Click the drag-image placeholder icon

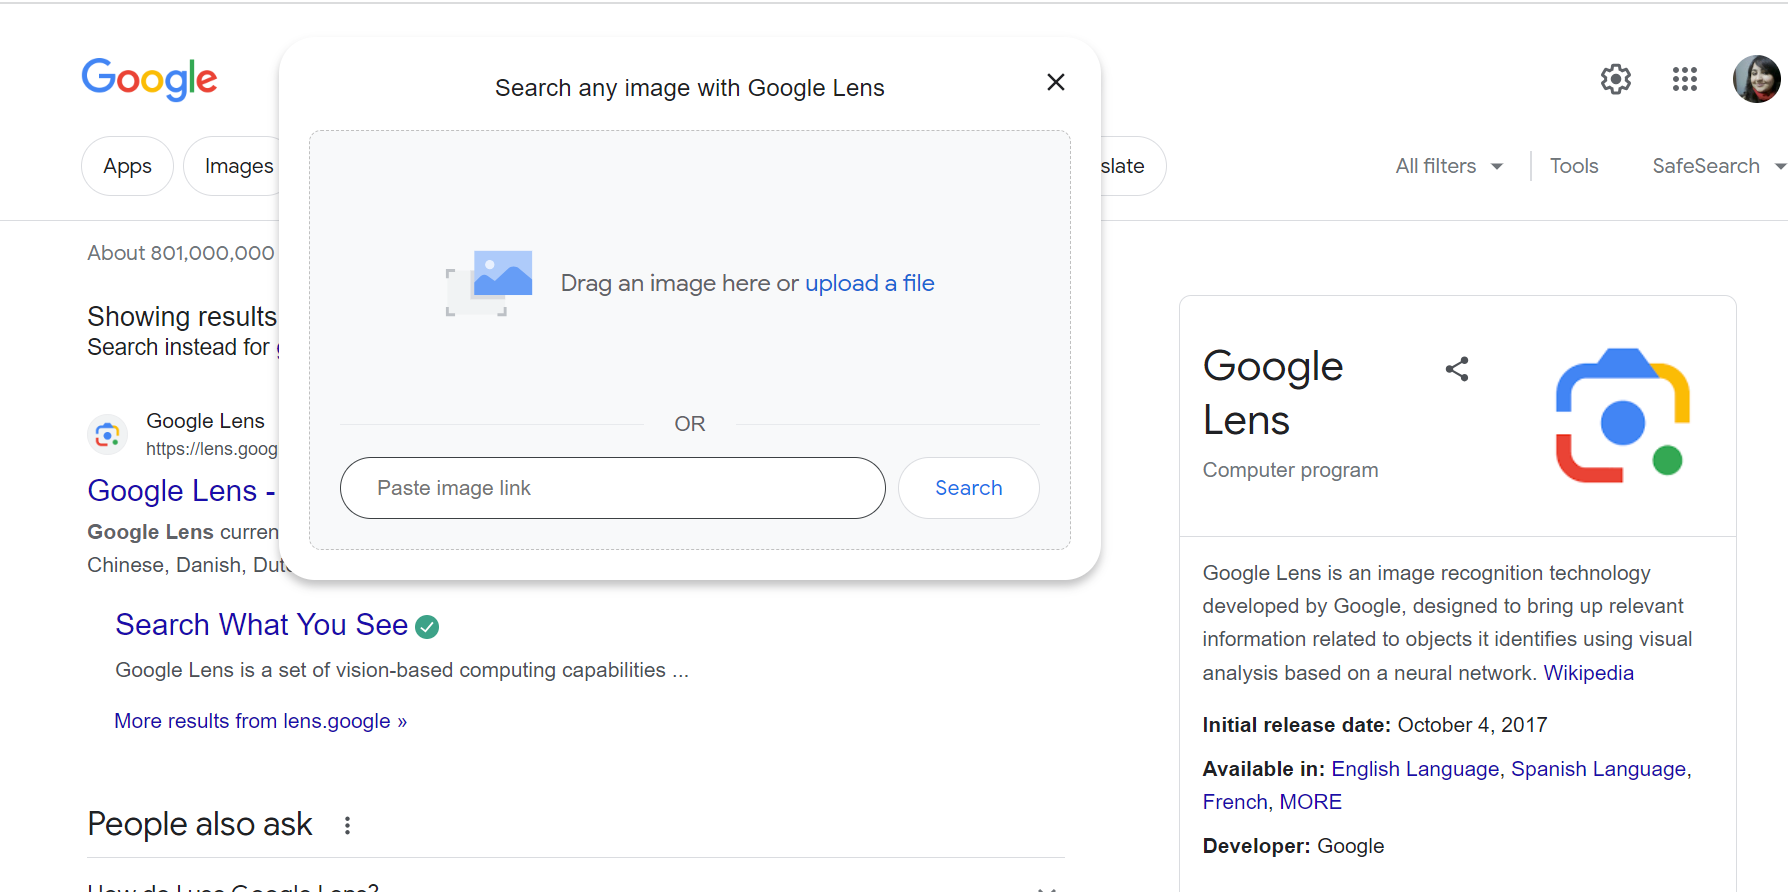[489, 283]
